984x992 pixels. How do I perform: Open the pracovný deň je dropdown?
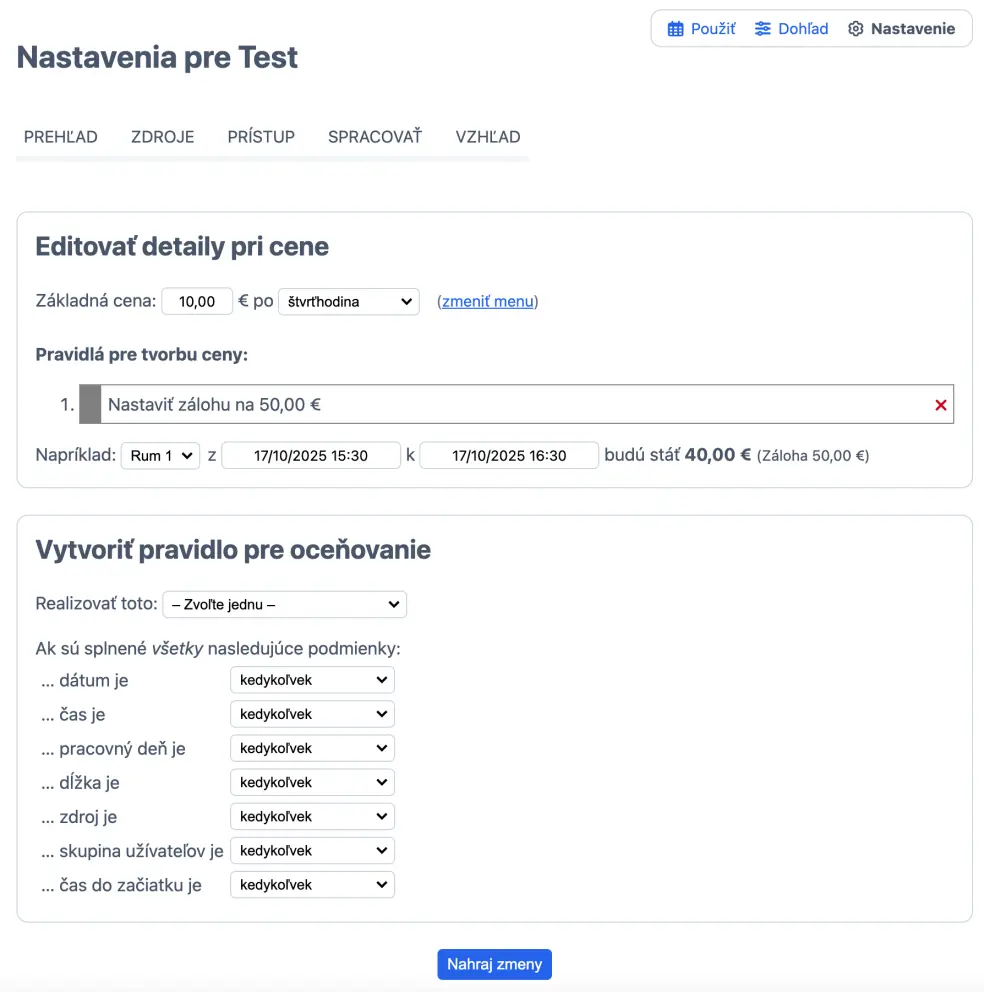(312, 748)
